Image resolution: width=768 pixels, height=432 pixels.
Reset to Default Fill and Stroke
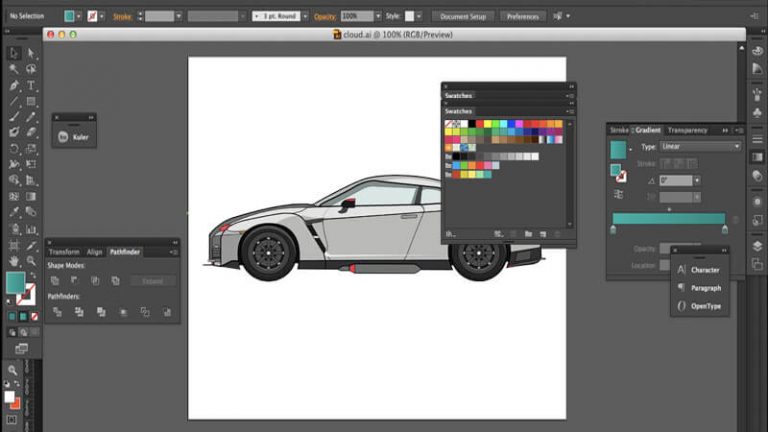pyautogui.click(x=8, y=301)
